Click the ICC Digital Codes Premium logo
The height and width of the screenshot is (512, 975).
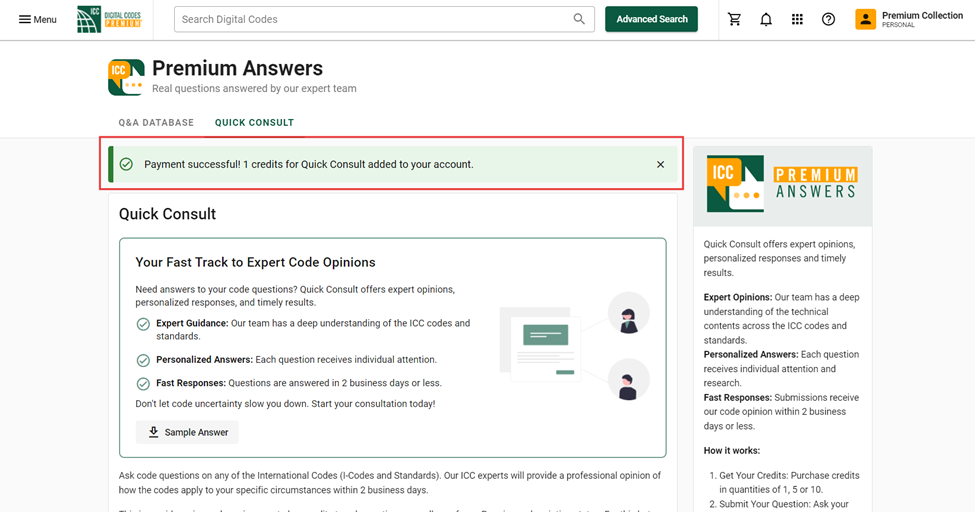(109, 19)
